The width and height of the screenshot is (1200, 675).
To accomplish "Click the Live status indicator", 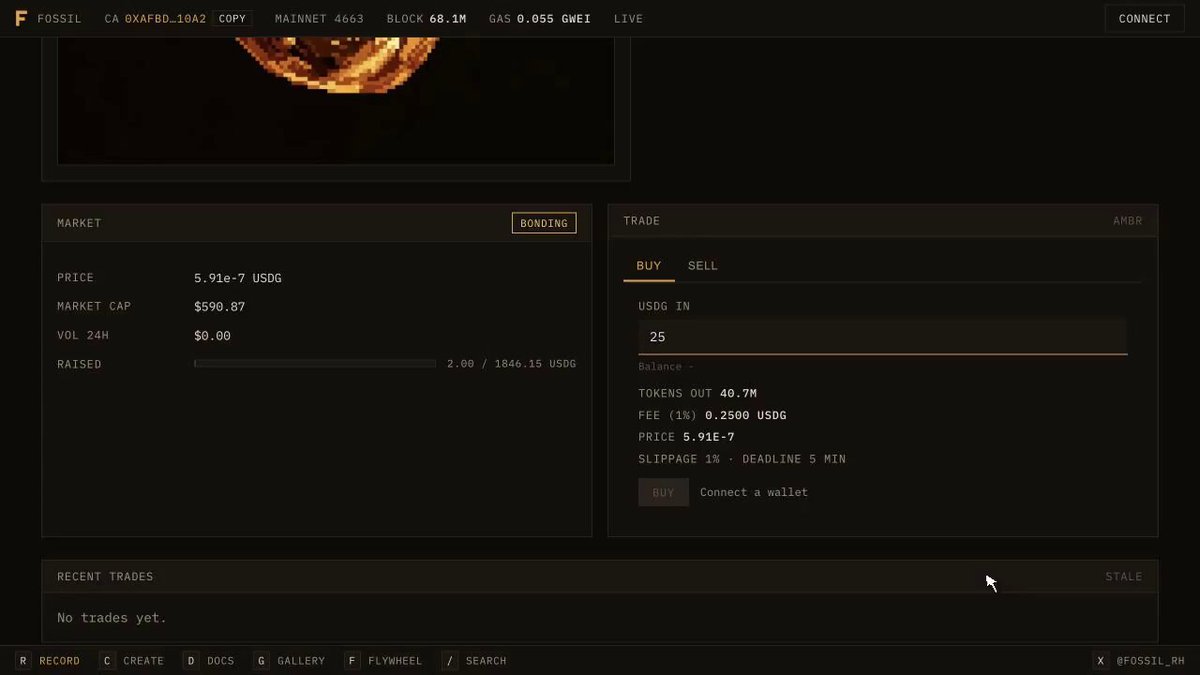I will 628,19.
